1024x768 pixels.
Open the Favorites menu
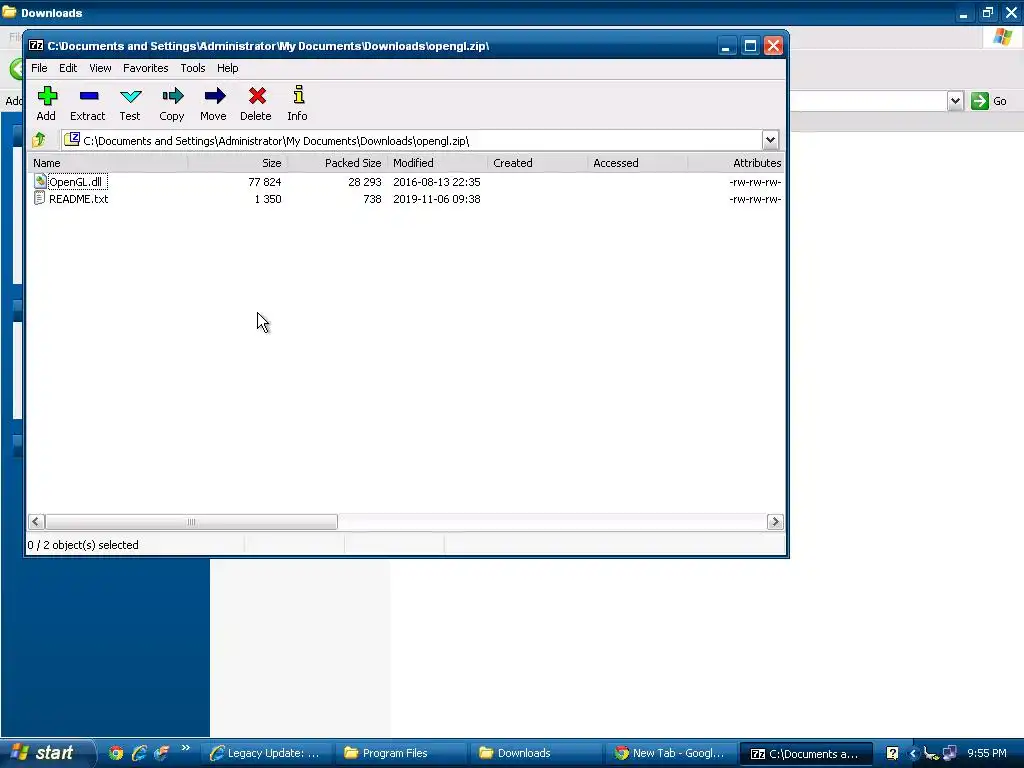tap(146, 68)
